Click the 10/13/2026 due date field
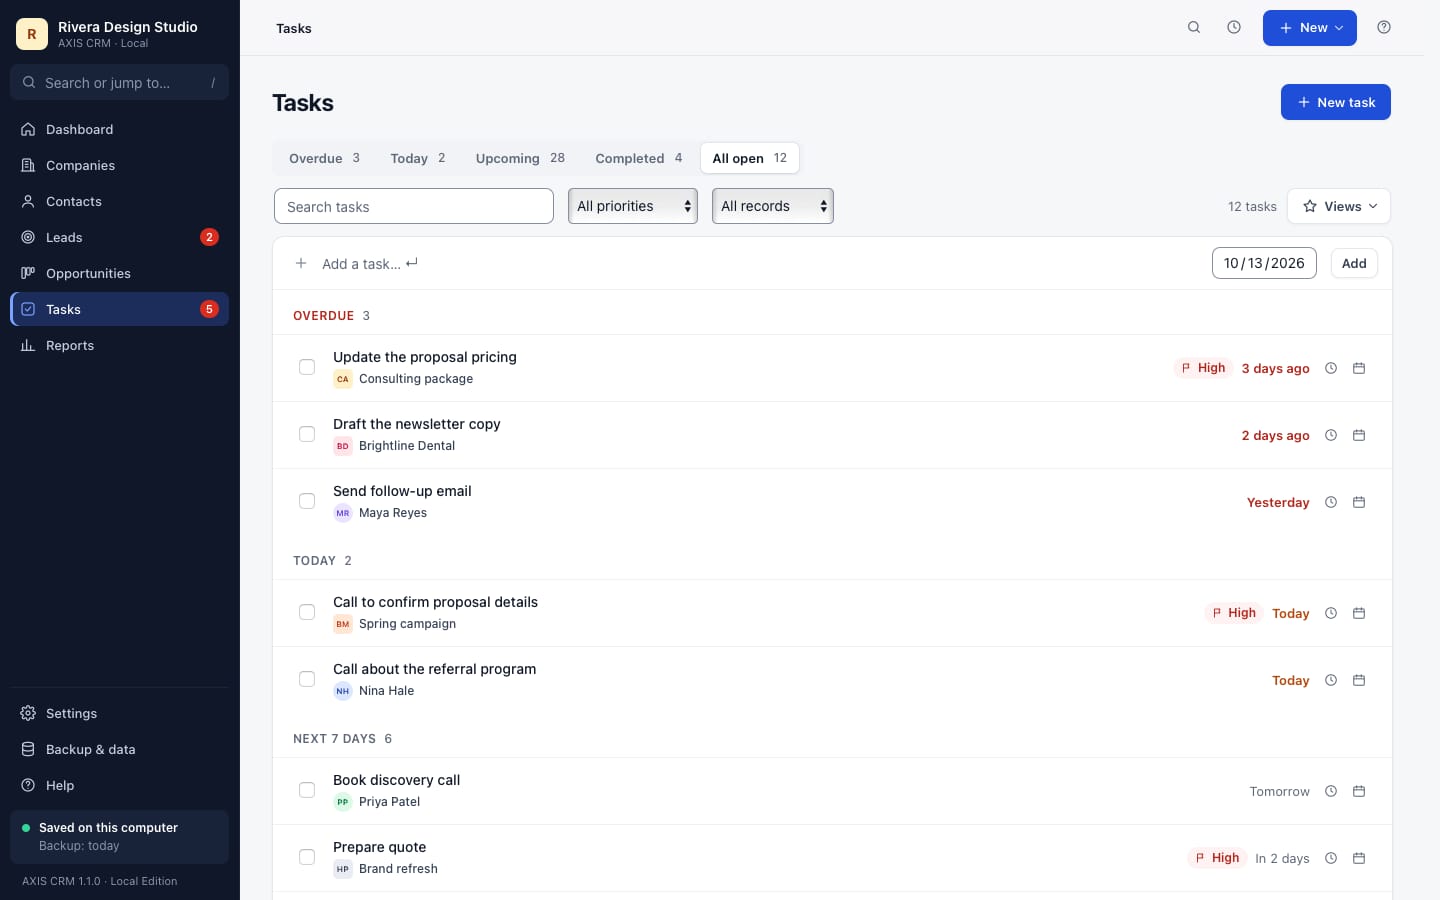 click(x=1264, y=263)
